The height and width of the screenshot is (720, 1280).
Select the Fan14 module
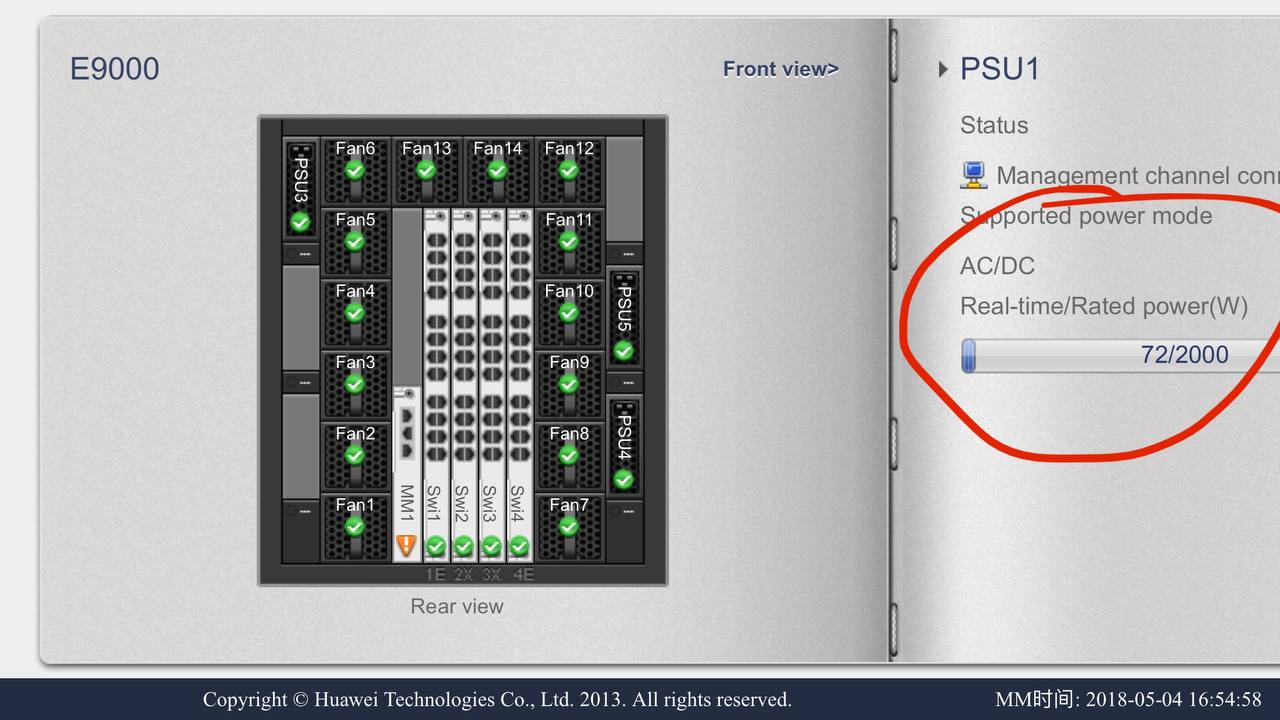coord(498,171)
